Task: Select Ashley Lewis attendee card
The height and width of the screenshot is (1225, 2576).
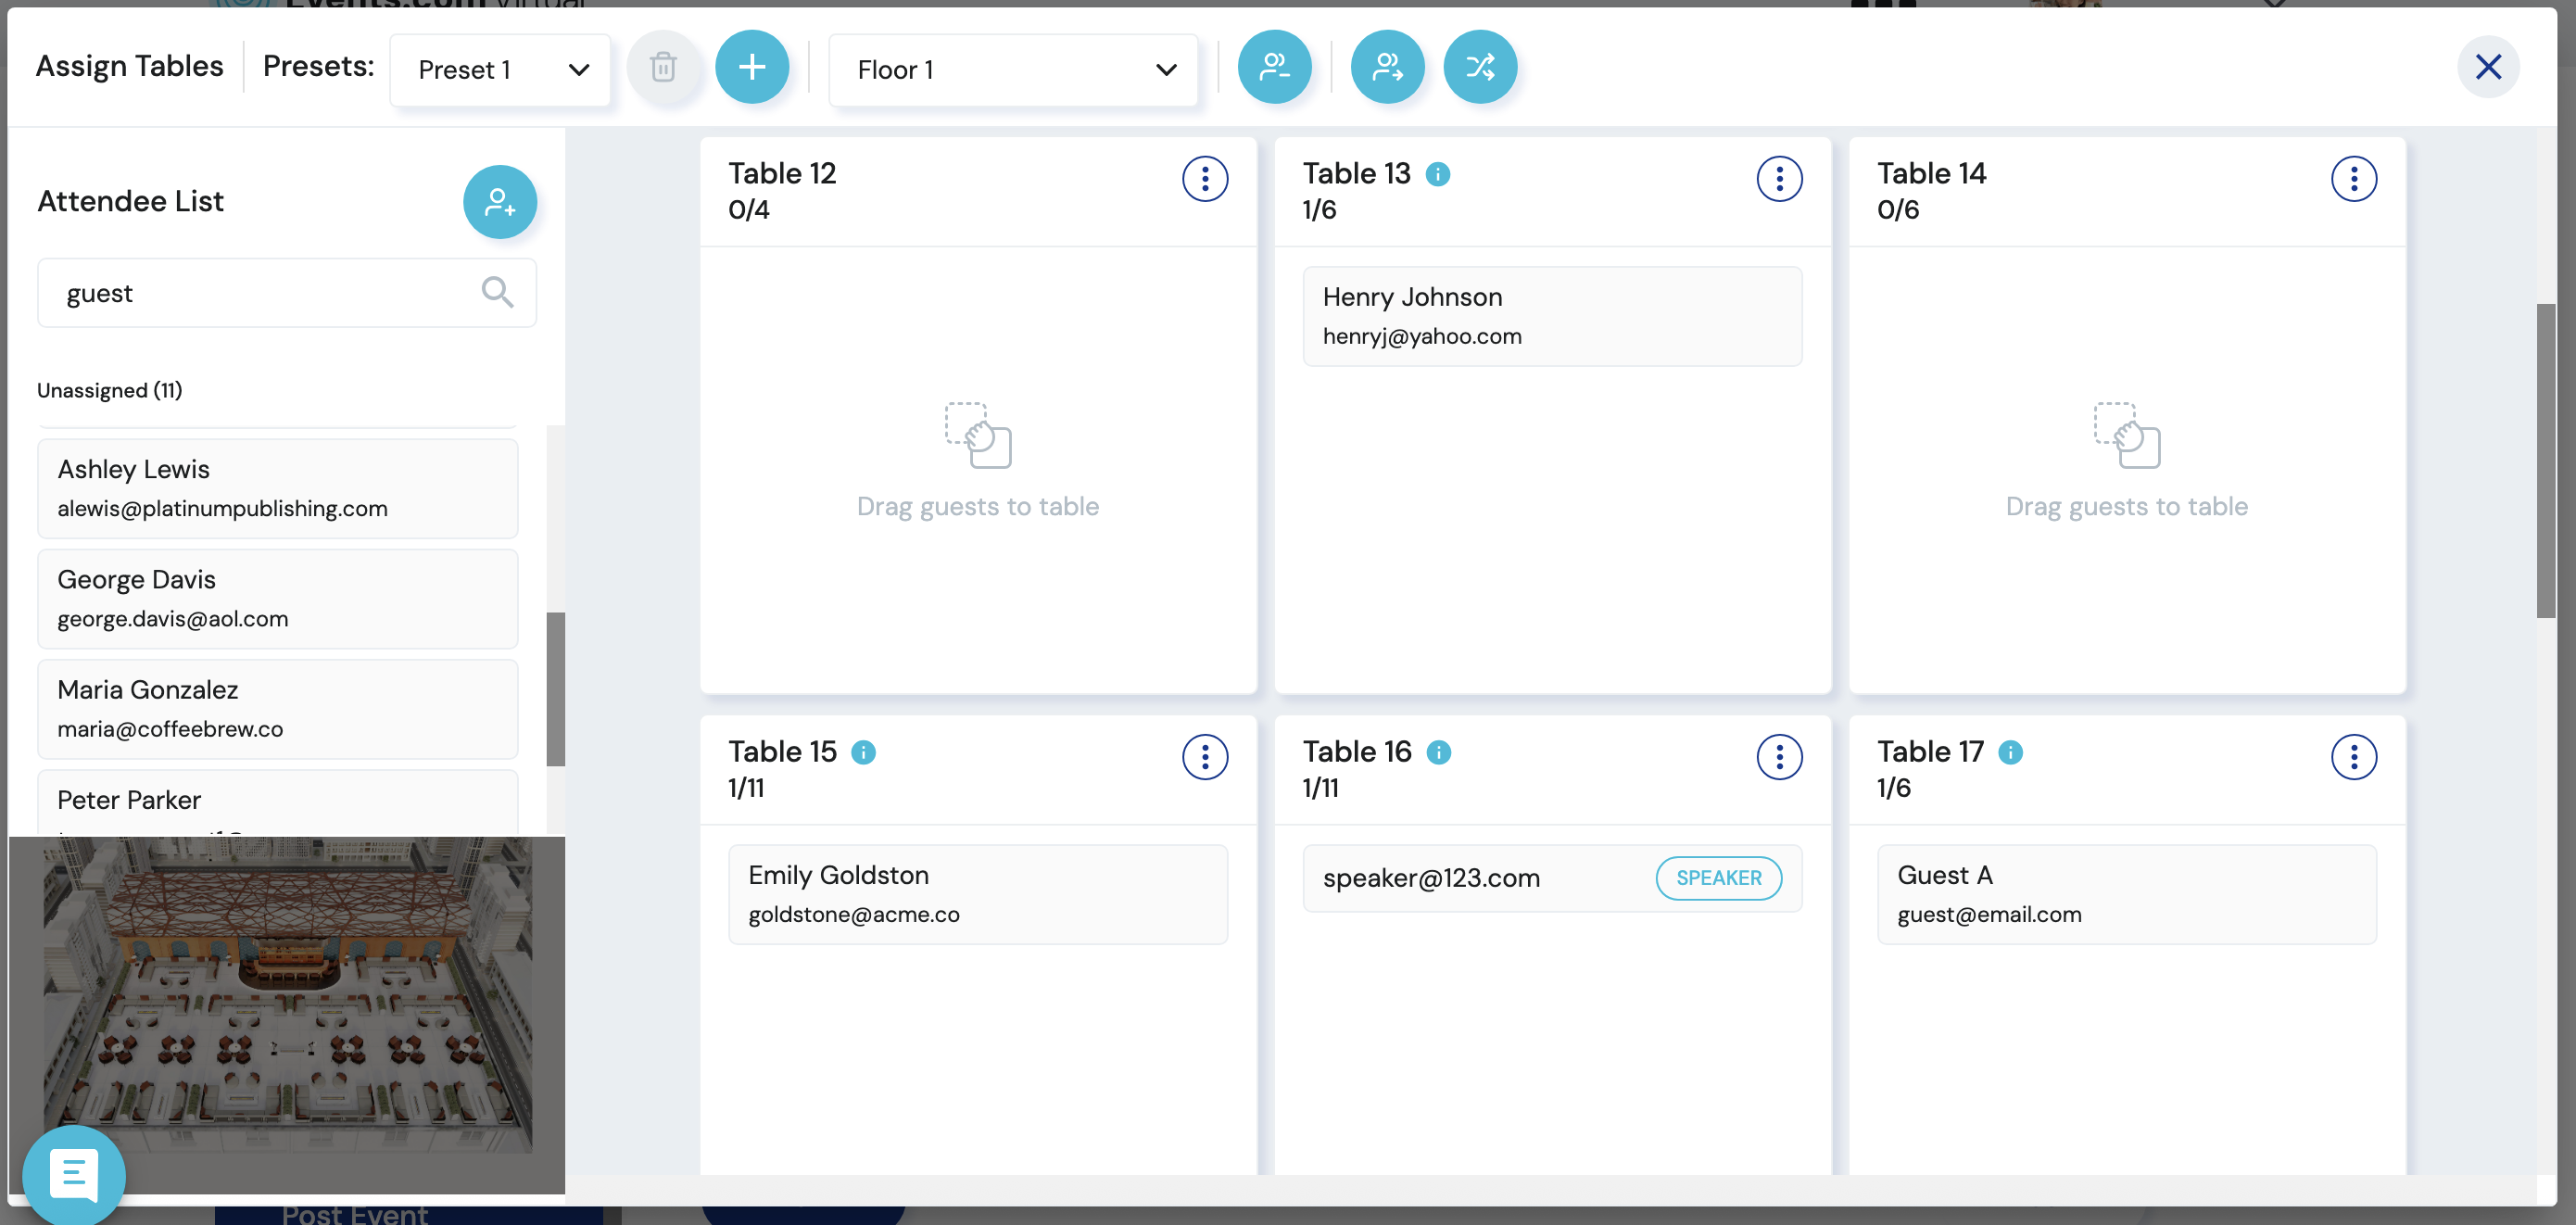Action: pos(277,488)
